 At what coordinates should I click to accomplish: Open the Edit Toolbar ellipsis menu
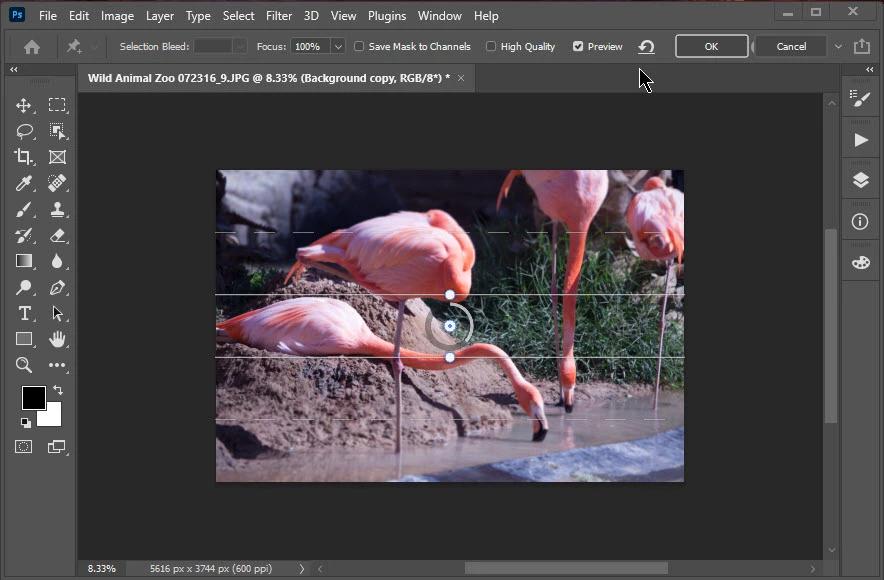(x=56, y=365)
